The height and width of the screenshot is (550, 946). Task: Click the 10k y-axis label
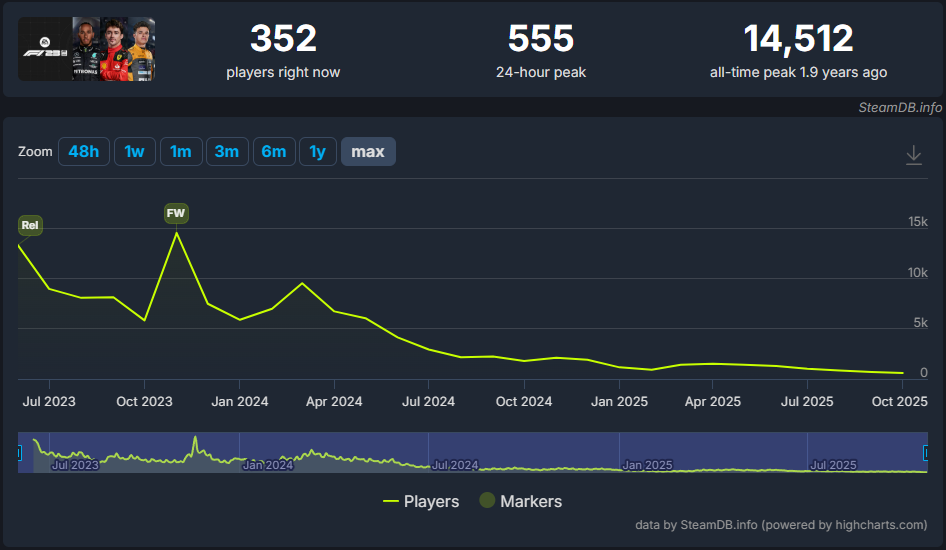tap(918, 273)
